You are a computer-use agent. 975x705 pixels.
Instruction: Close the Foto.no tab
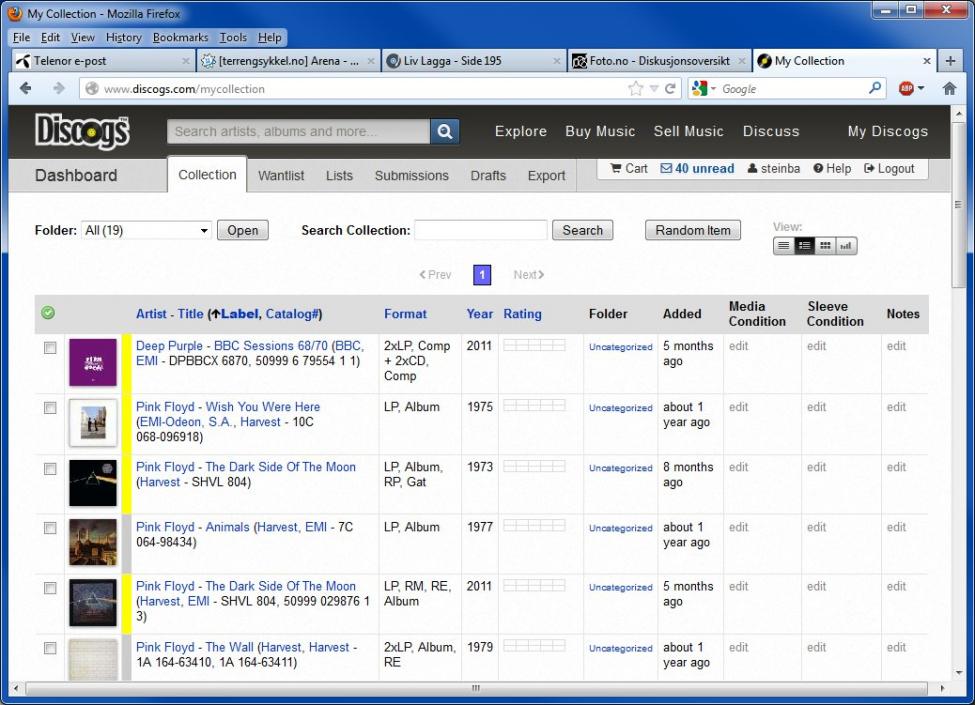pos(741,61)
